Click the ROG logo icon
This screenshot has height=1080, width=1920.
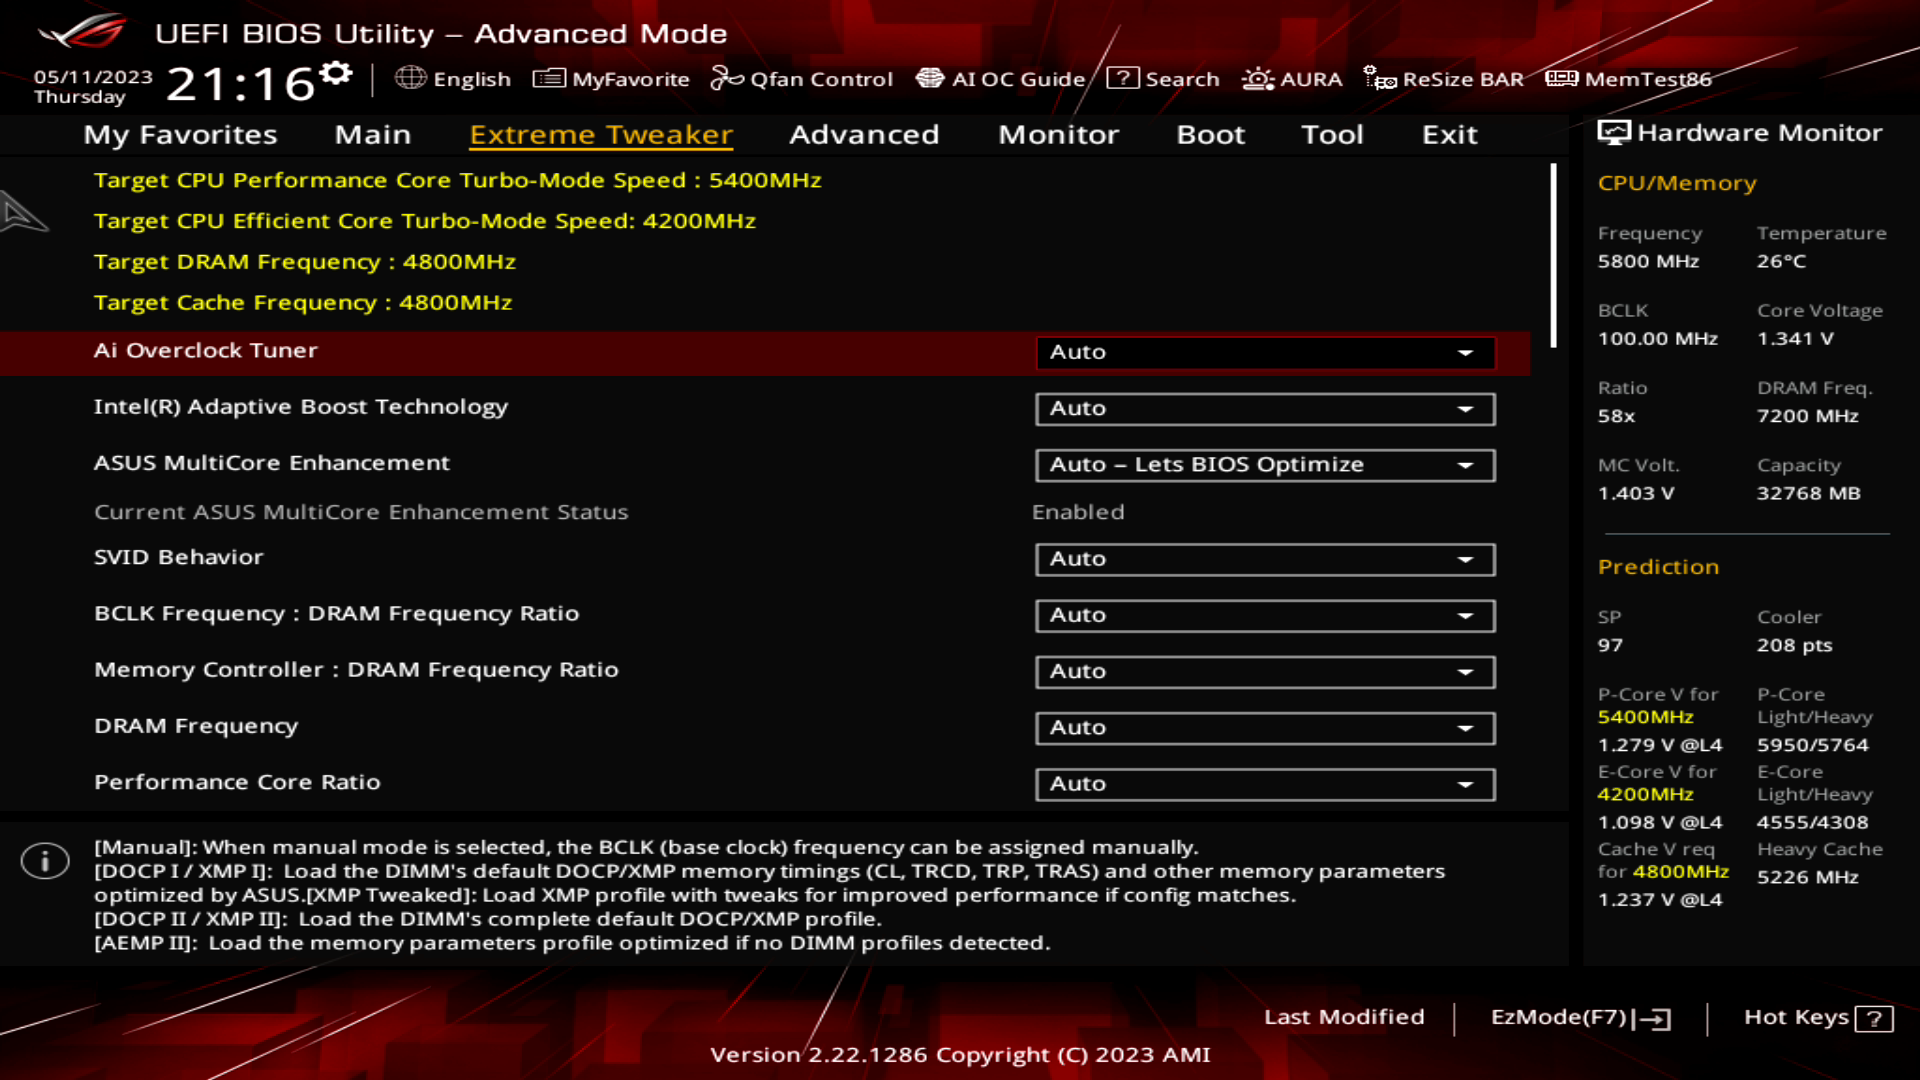[x=82, y=32]
